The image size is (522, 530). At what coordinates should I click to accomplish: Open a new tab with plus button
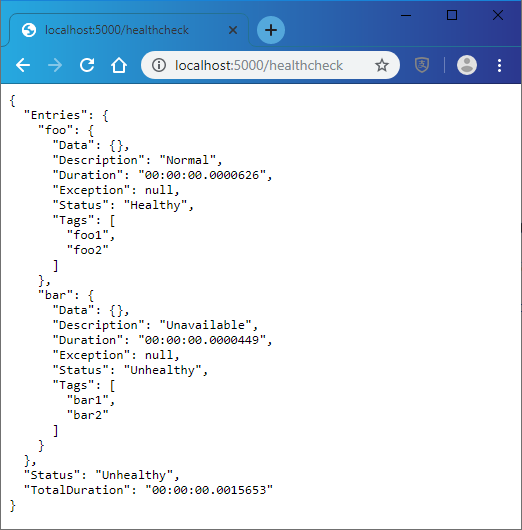(270, 30)
